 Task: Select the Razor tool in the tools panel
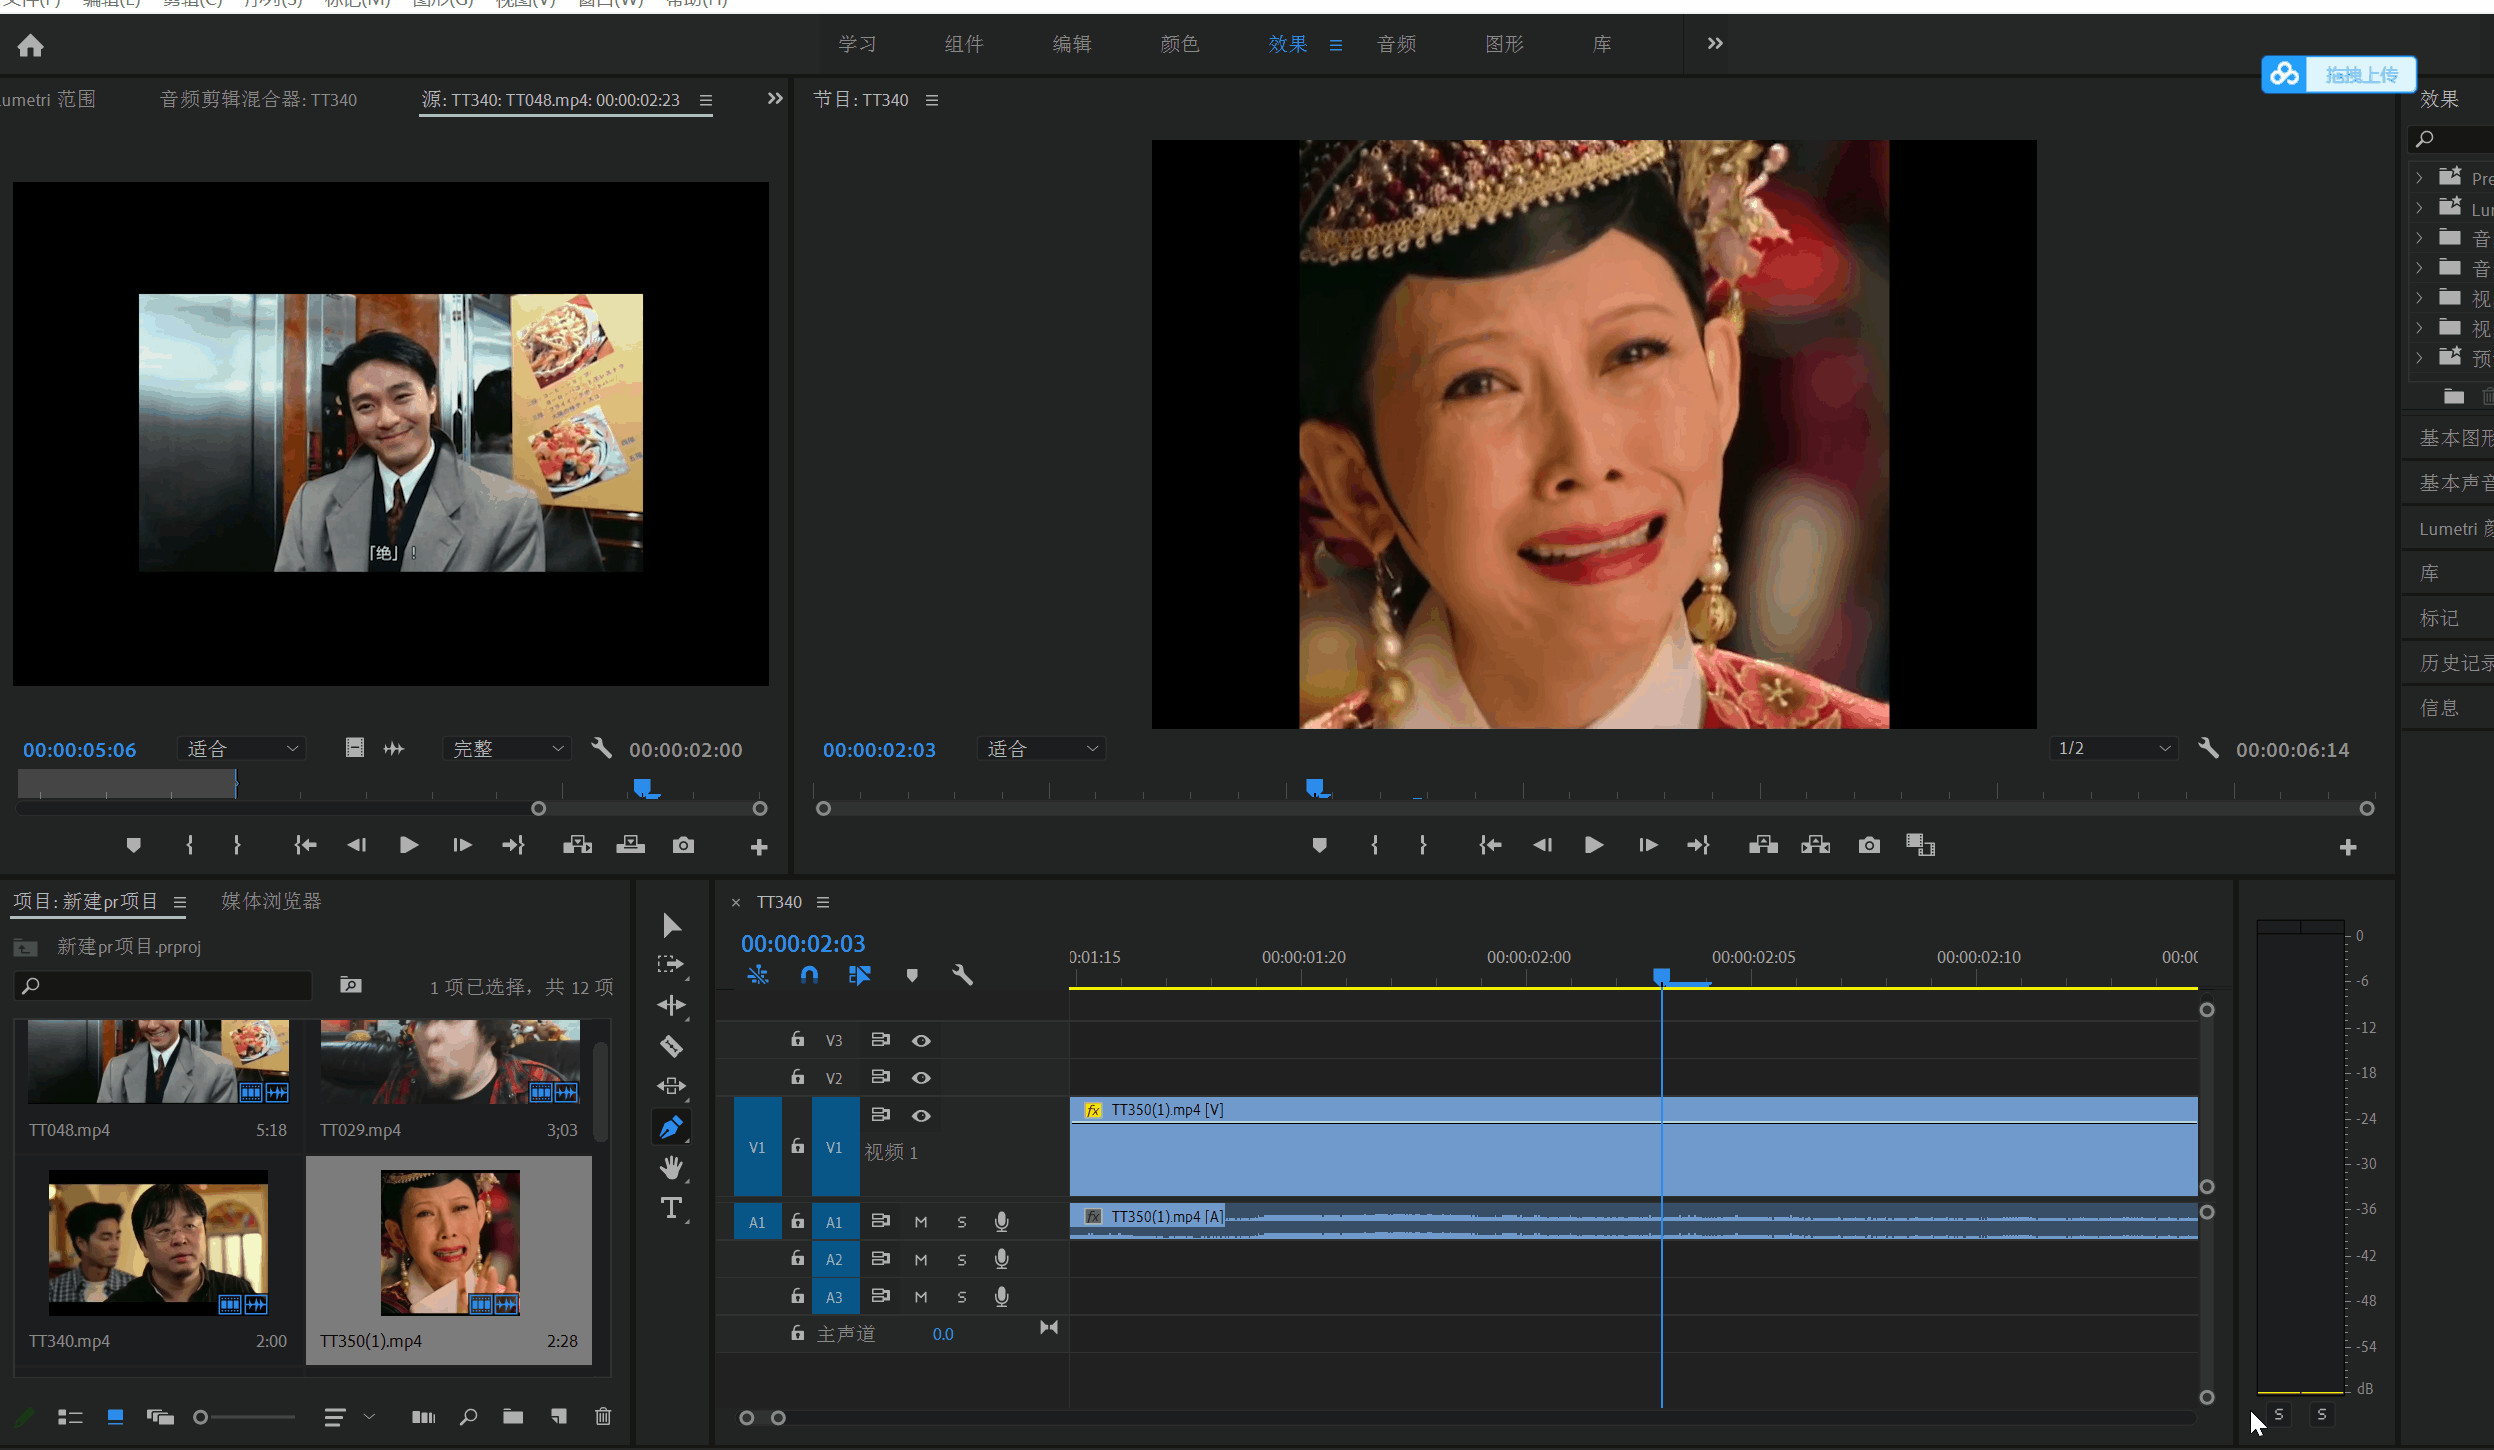(671, 1046)
